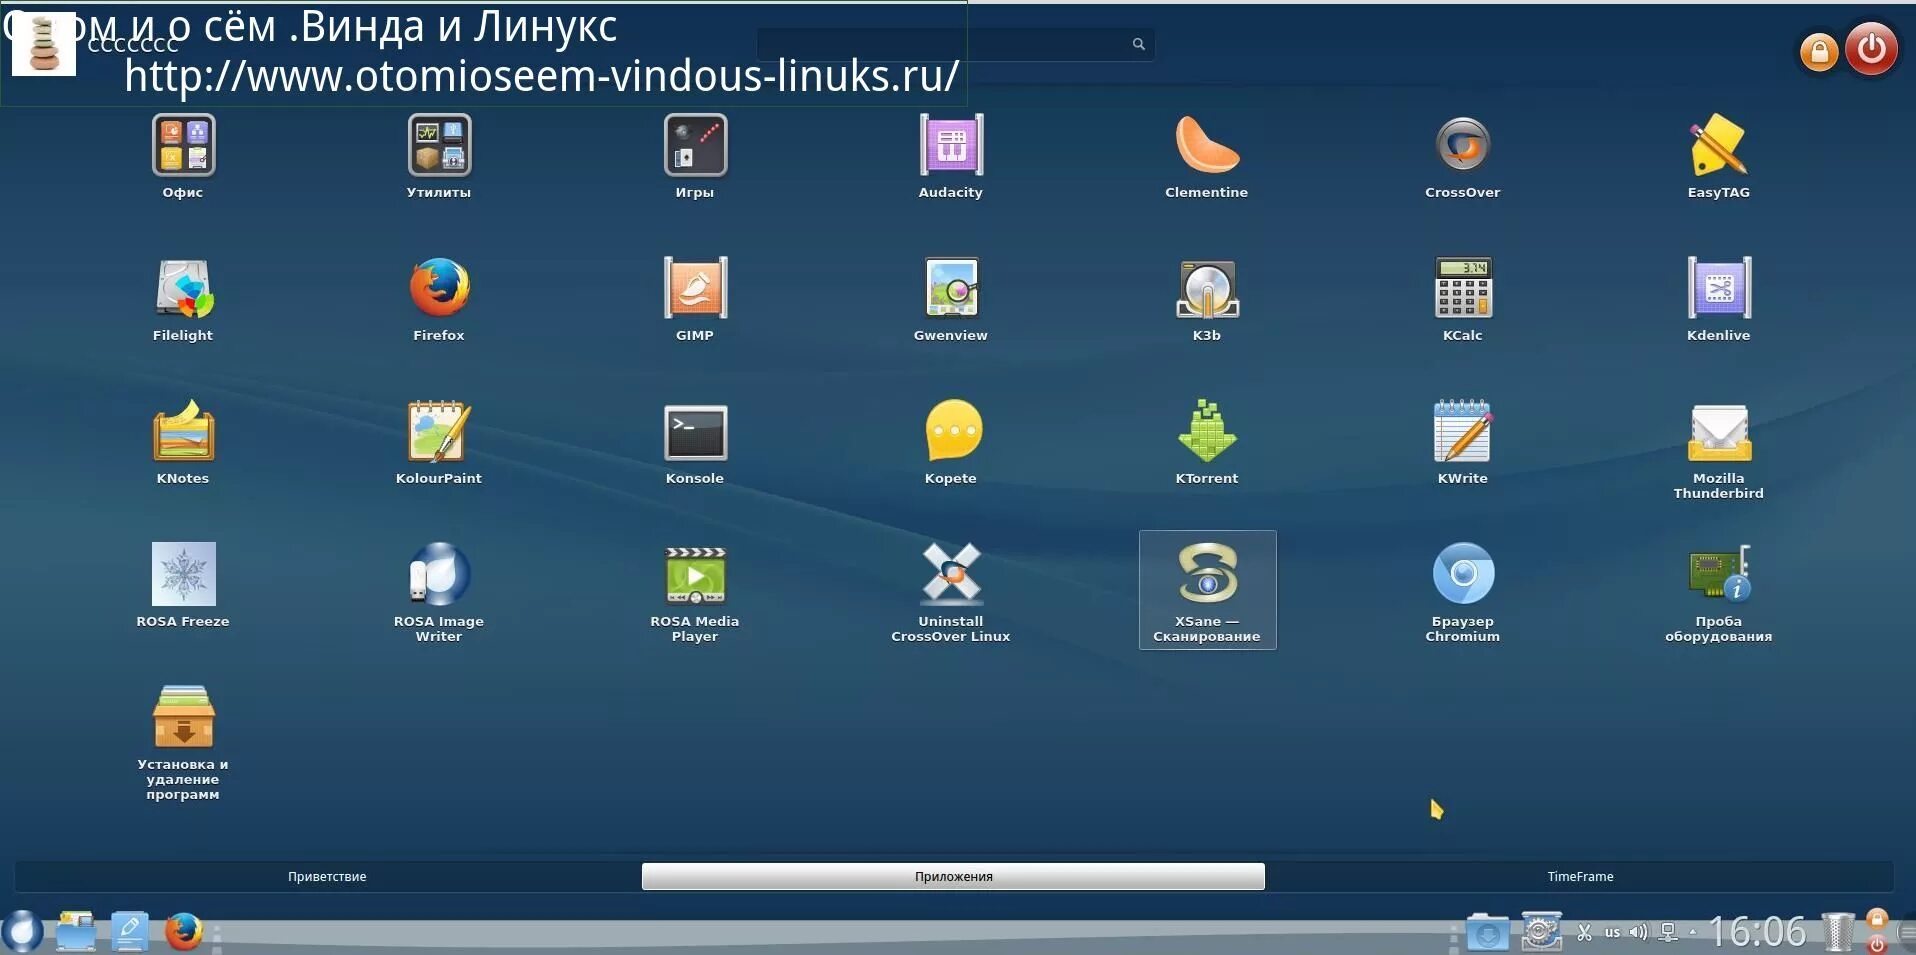Open K3b disc burner
Viewport: 1916px width, 955px height.
(x=1207, y=300)
